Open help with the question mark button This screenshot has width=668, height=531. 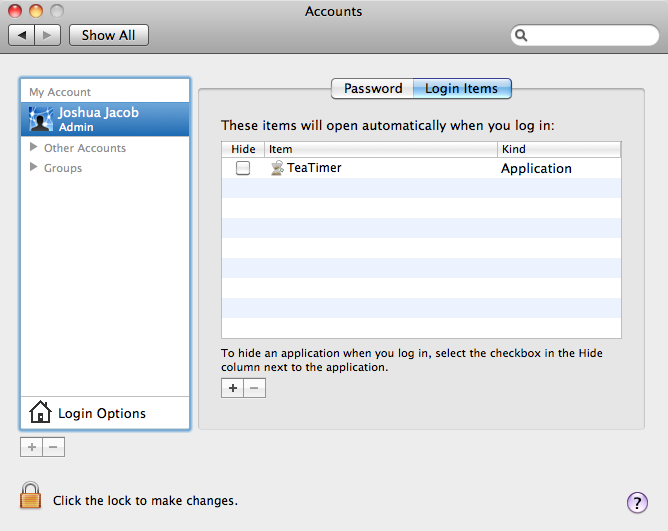(637, 503)
